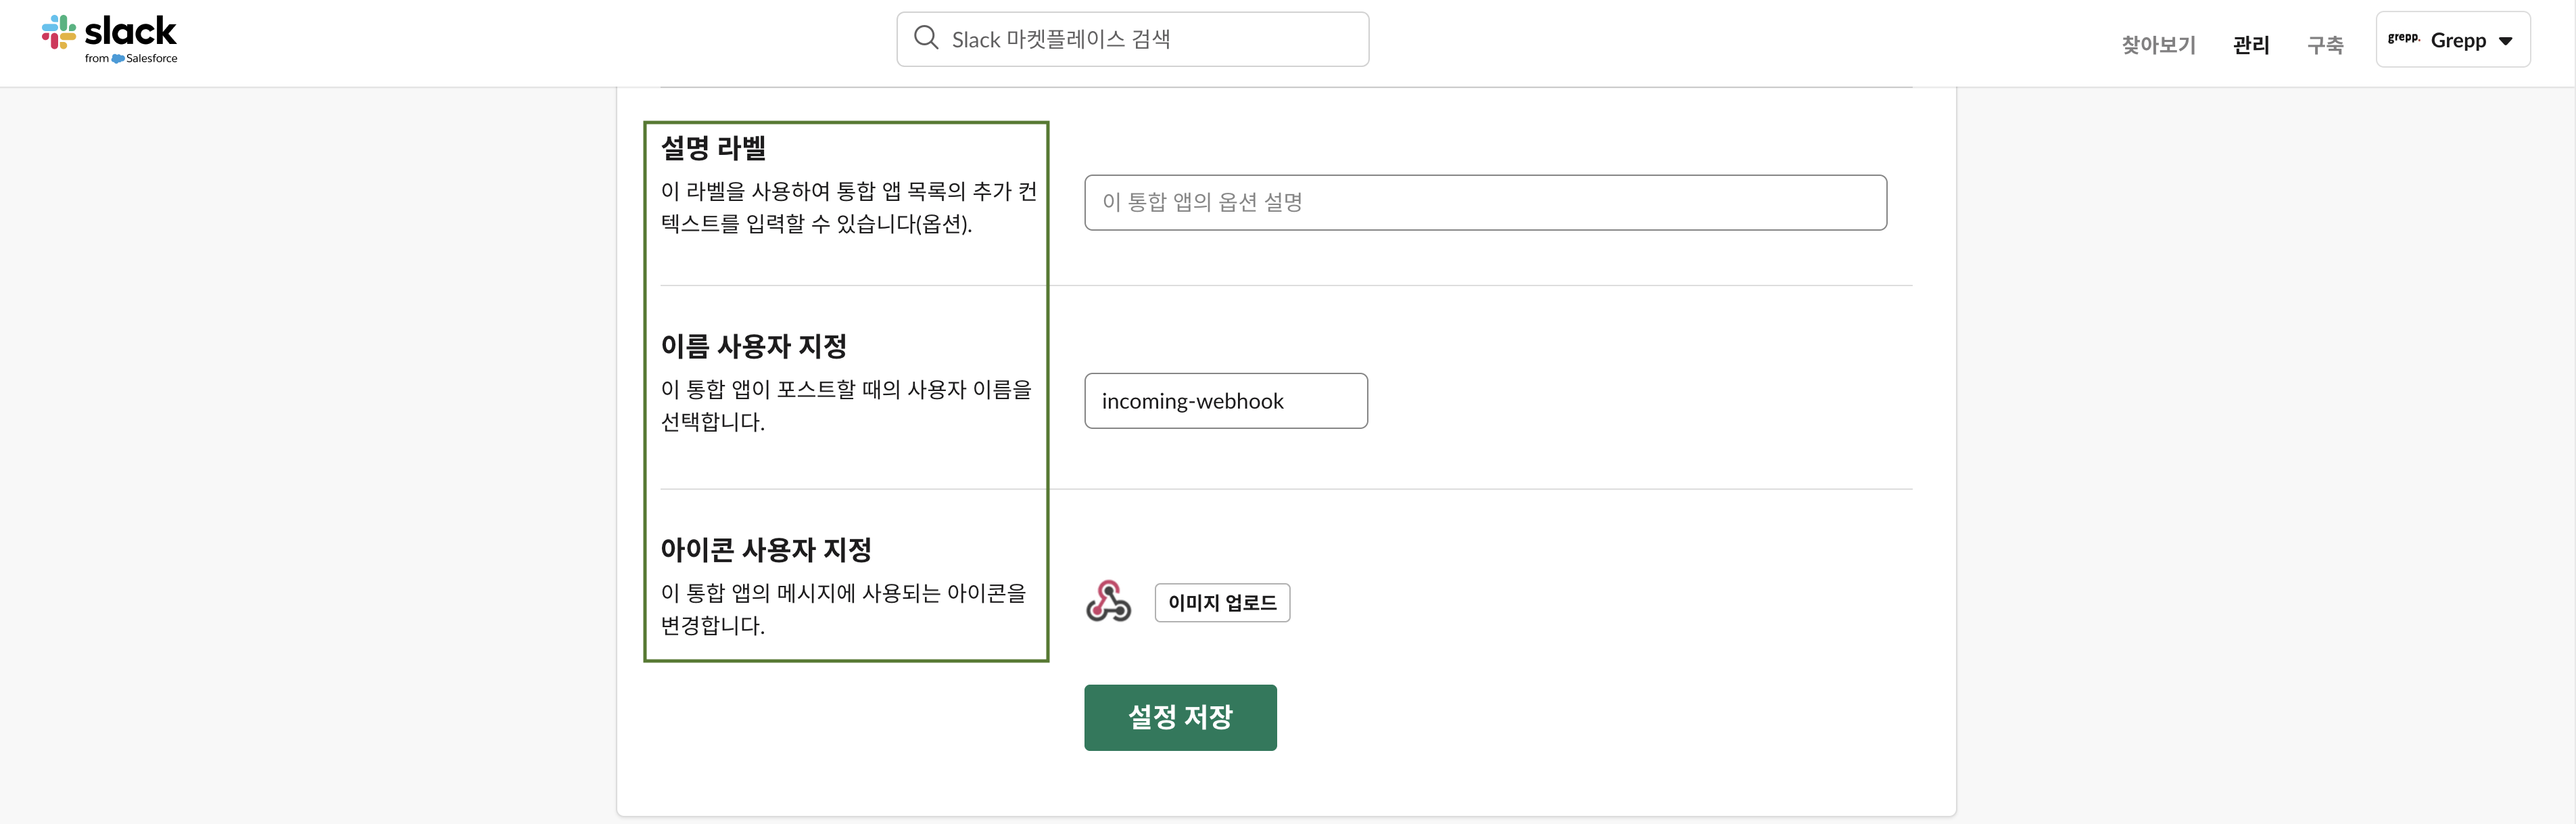Save settings with the 설정 저장 button
This screenshot has height=824, width=2576.
tap(1180, 717)
